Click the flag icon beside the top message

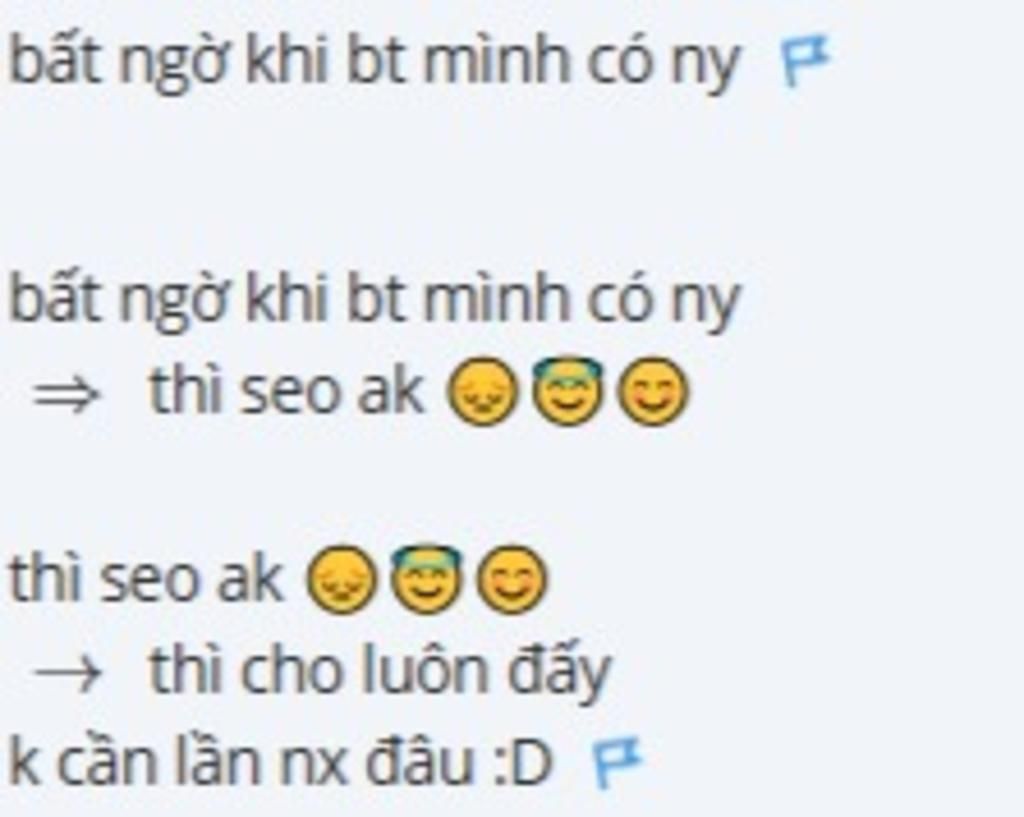click(x=806, y=61)
